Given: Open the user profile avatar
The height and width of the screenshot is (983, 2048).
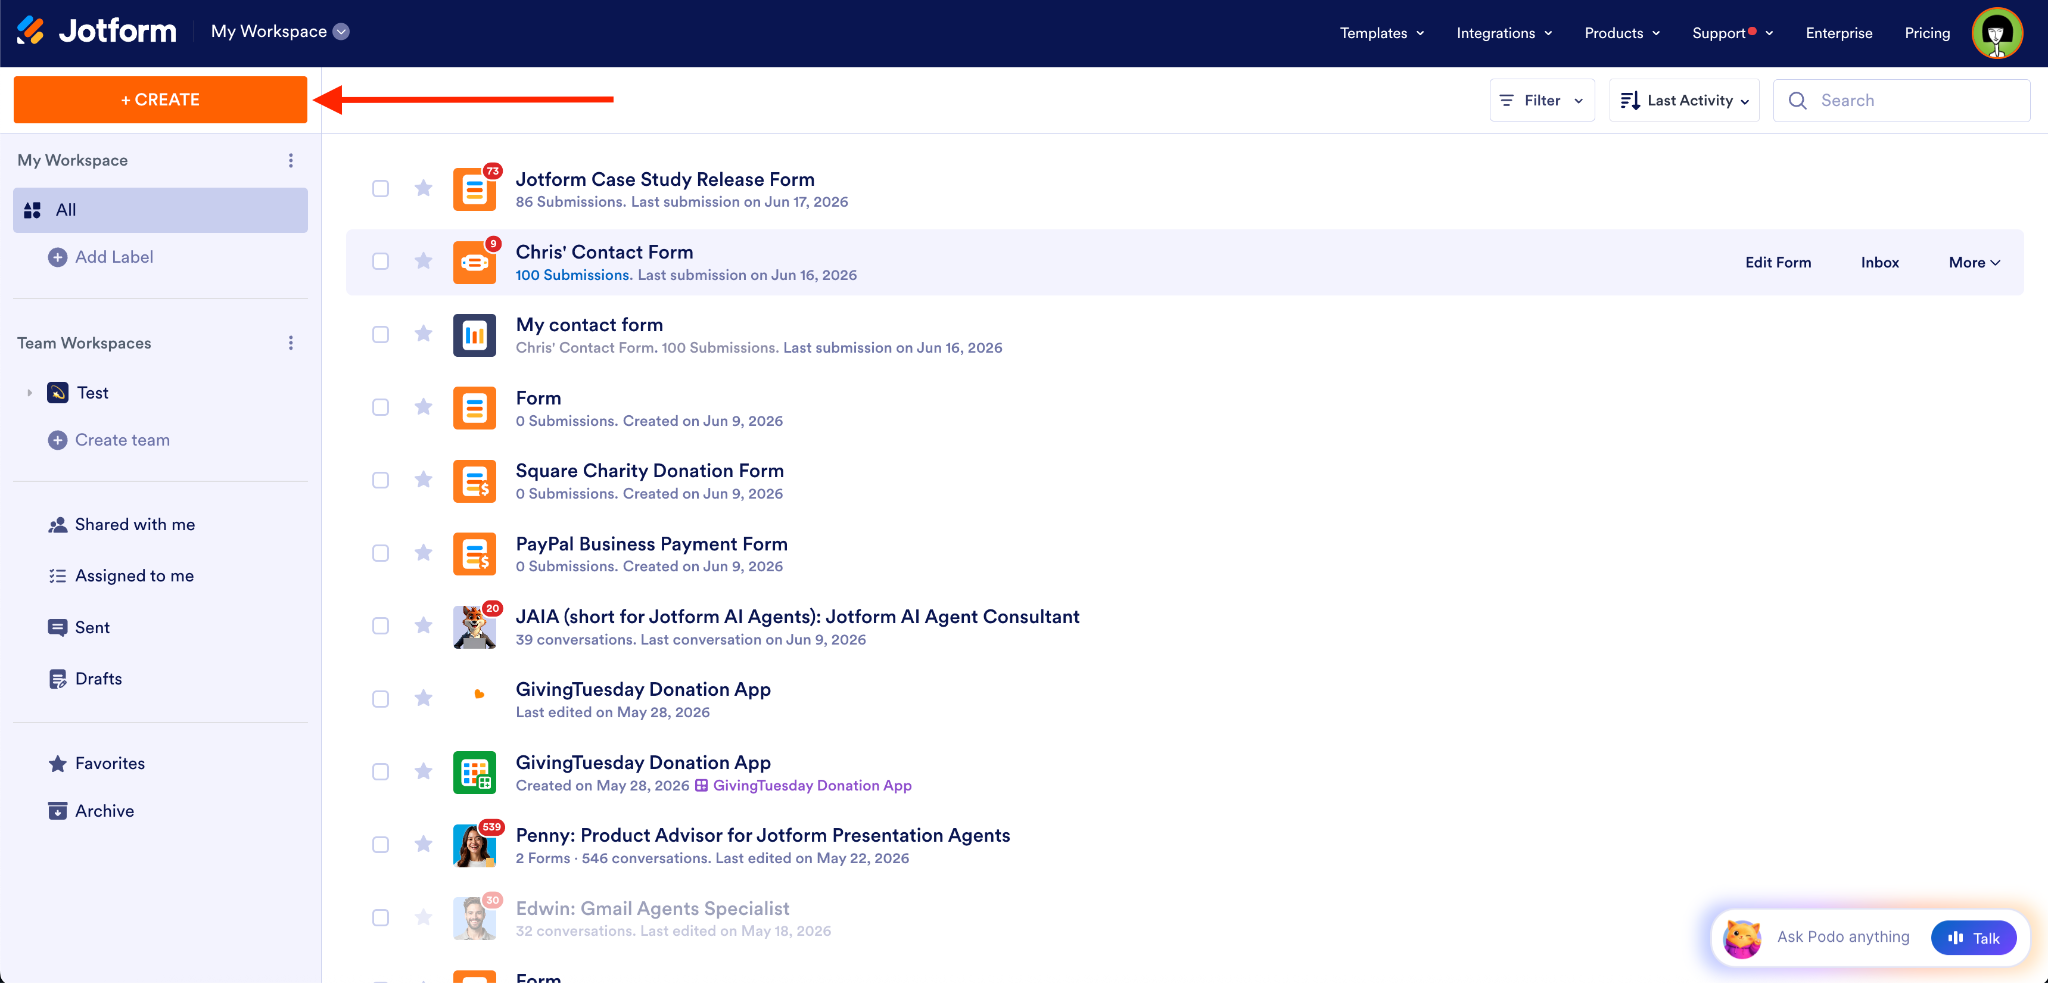Looking at the screenshot, I should (x=1997, y=33).
